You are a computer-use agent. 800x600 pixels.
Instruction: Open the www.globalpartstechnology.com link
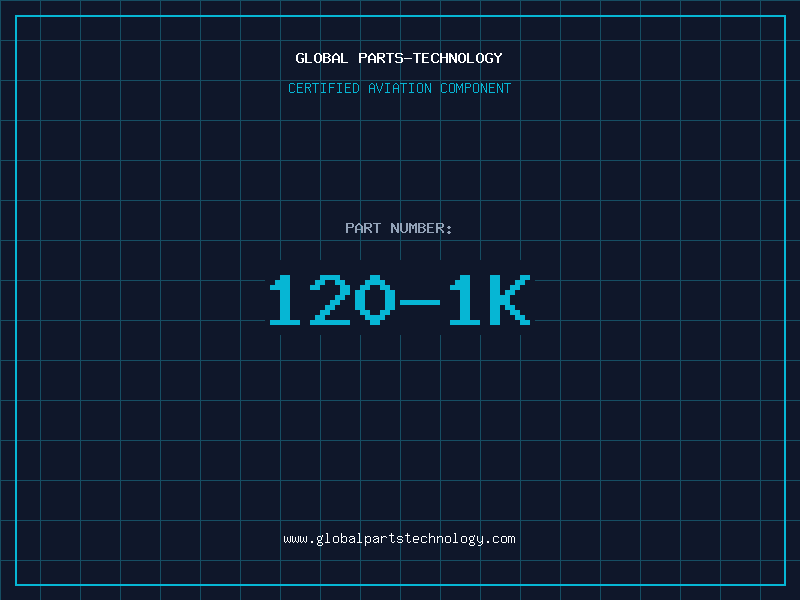coord(399,539)
